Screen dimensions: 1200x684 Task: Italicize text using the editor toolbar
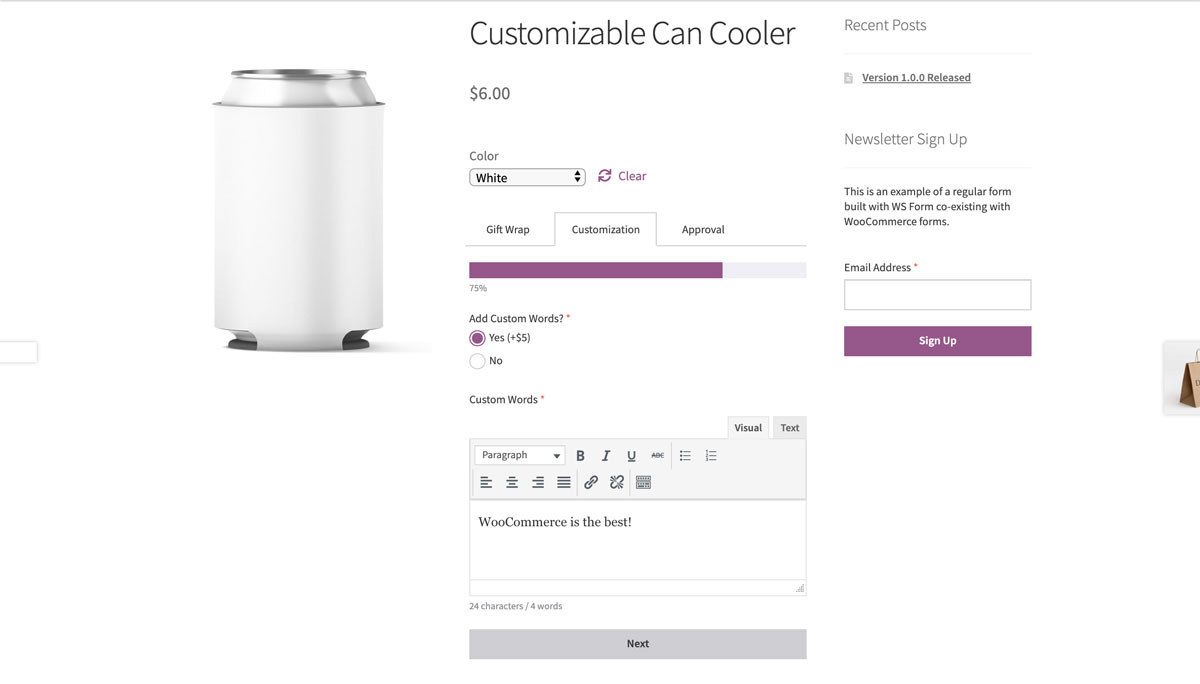point(606,455)
